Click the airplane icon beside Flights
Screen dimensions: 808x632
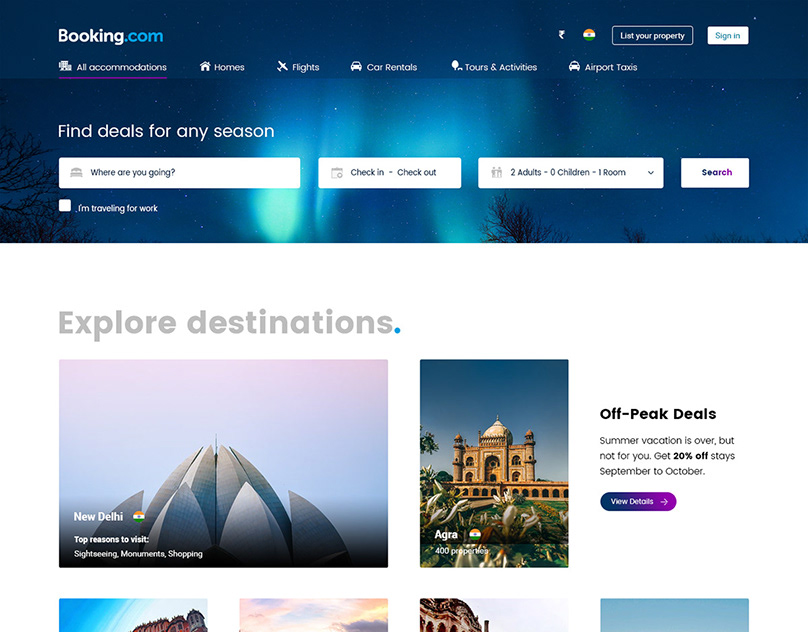click(282, 66)
